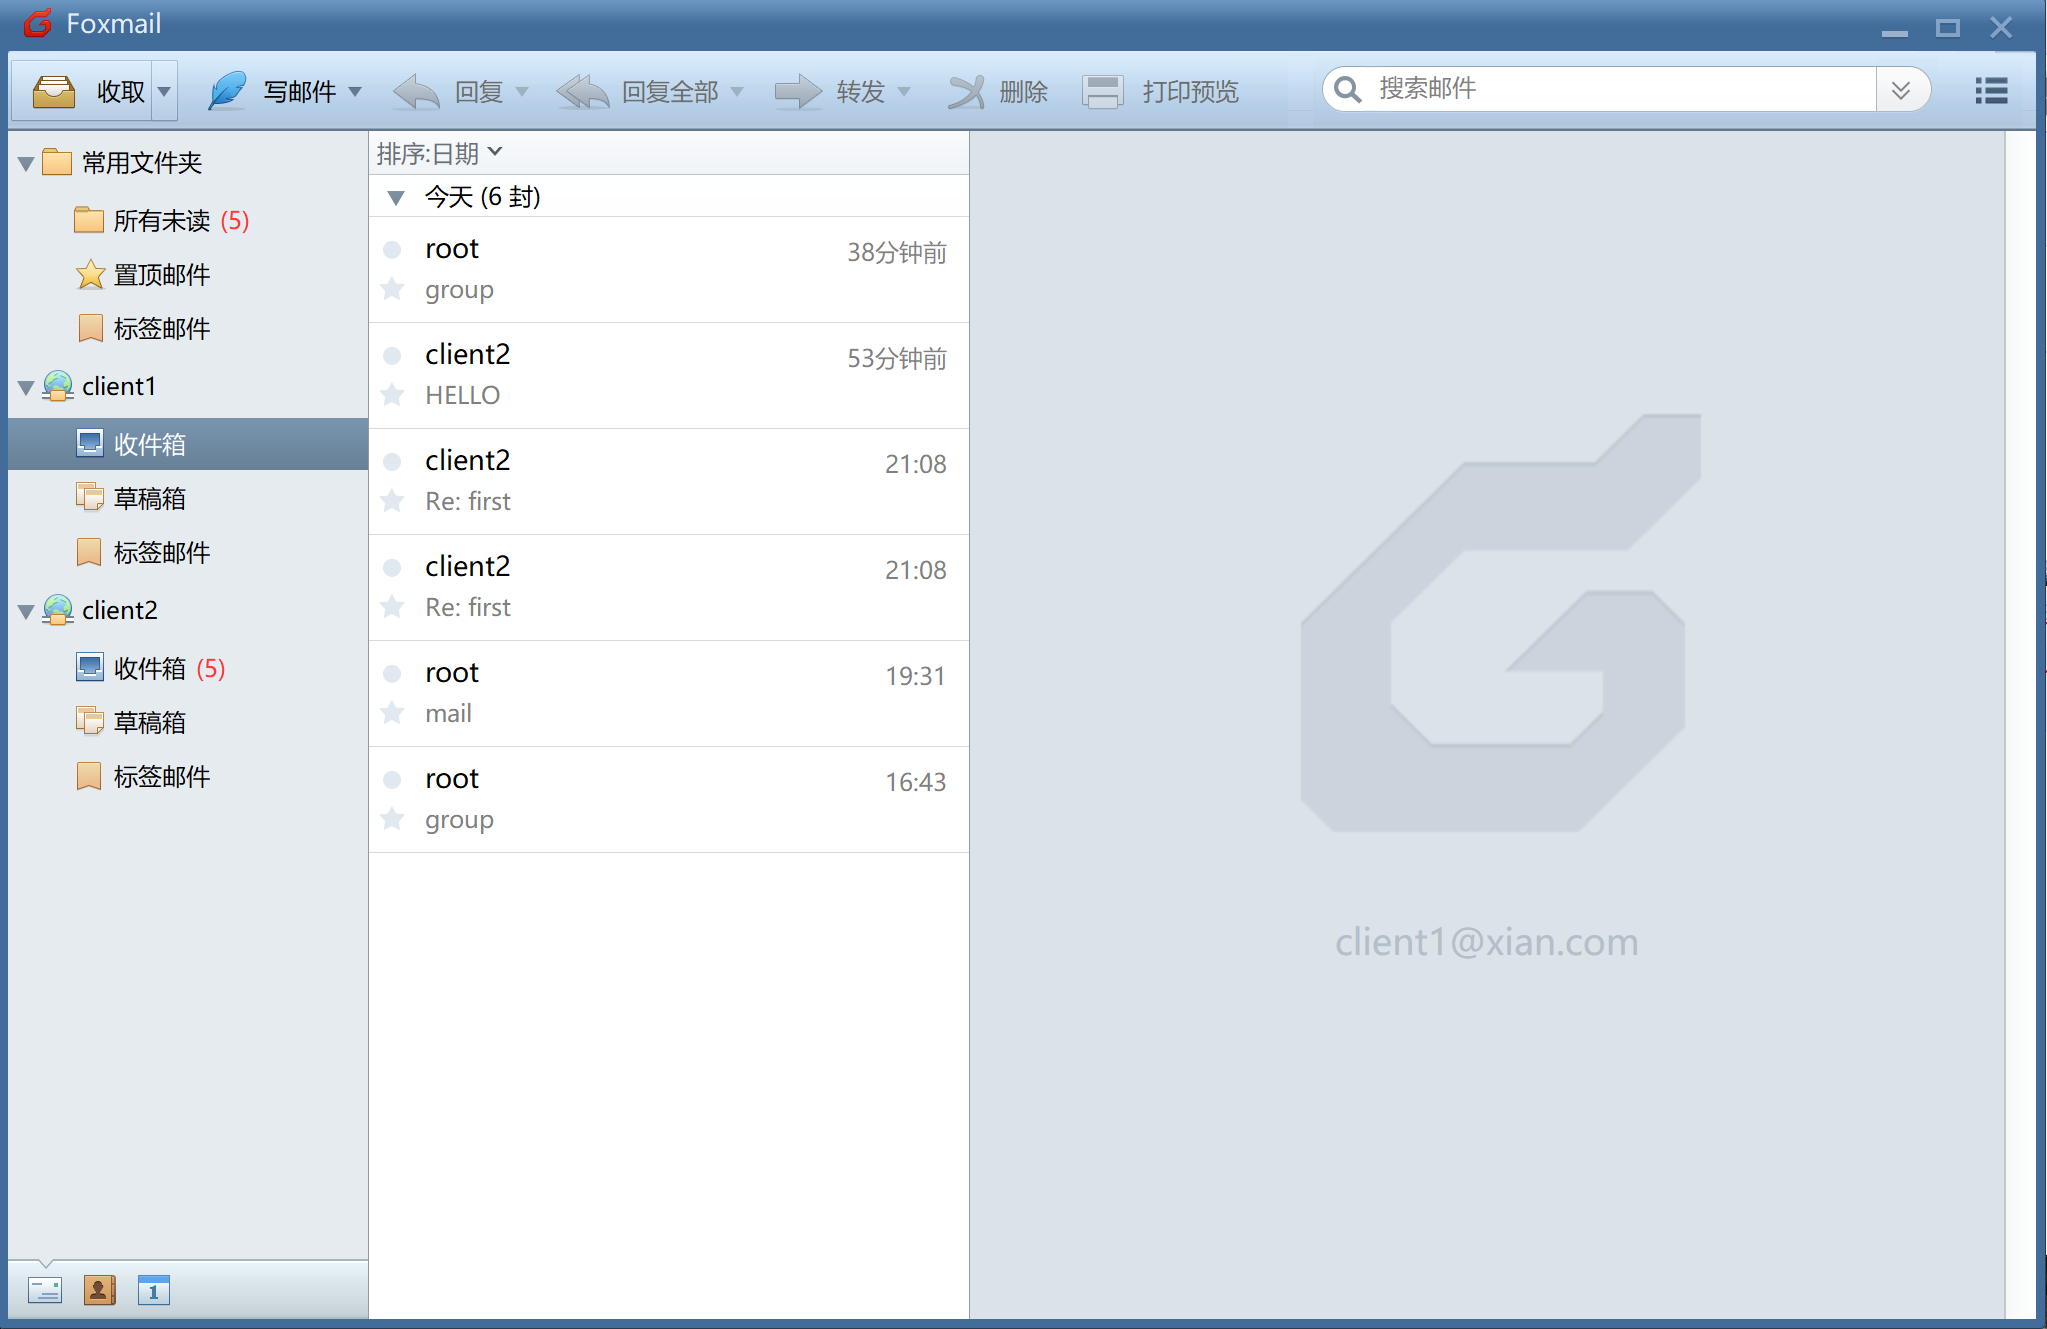The width and height of the screenshot is (2047, 1329).
Task: Open the sort by date dropdown
Action: 439,153
